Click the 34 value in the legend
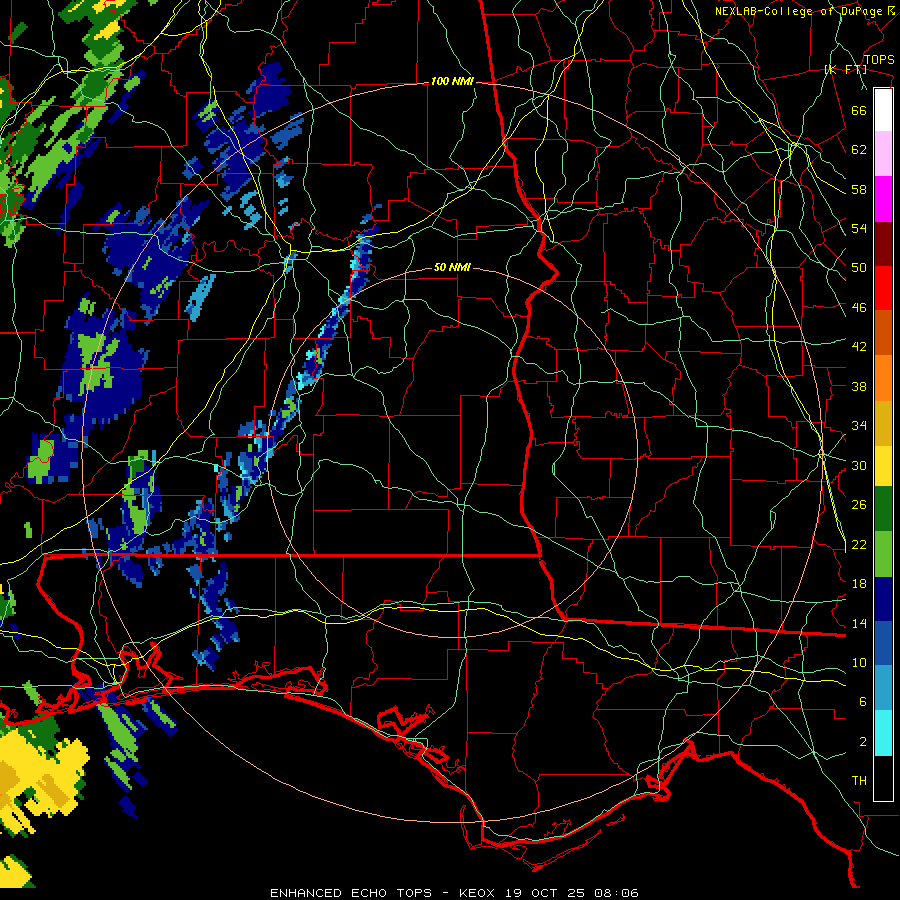This screenshot has width=900, height=900. [859, 426]
